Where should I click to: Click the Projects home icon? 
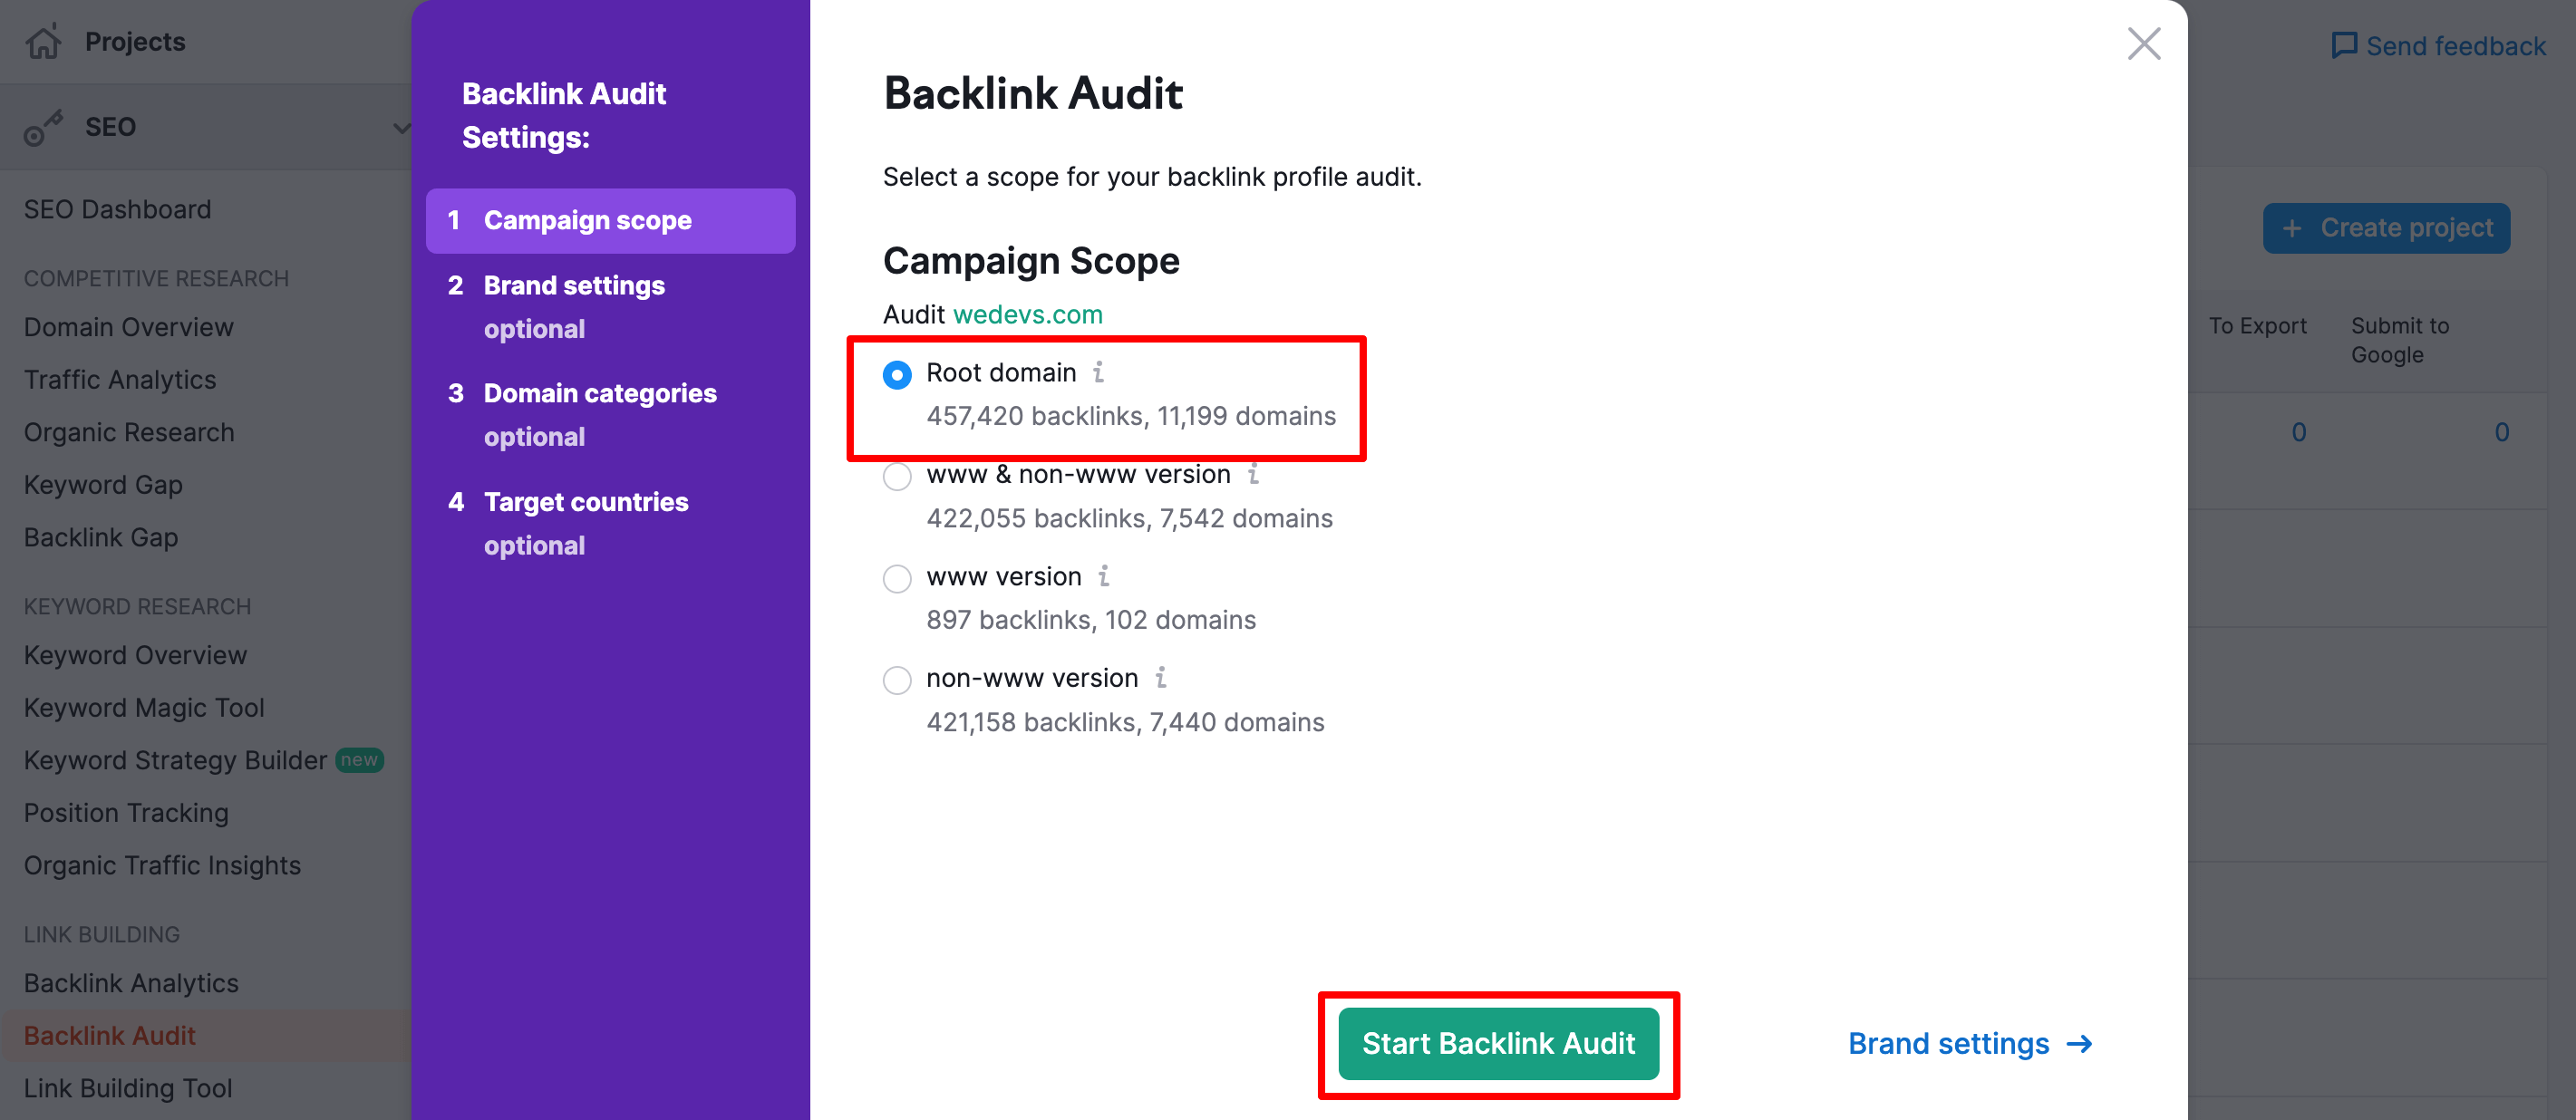(44, 41)
